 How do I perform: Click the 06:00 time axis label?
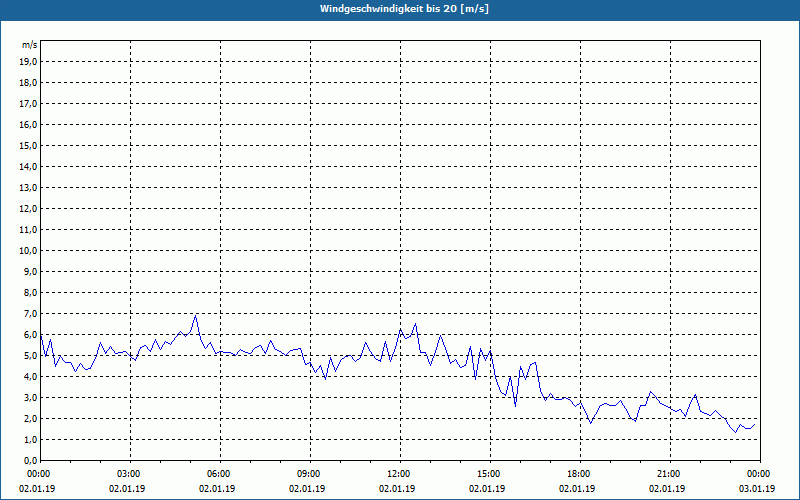coord(220,474)
